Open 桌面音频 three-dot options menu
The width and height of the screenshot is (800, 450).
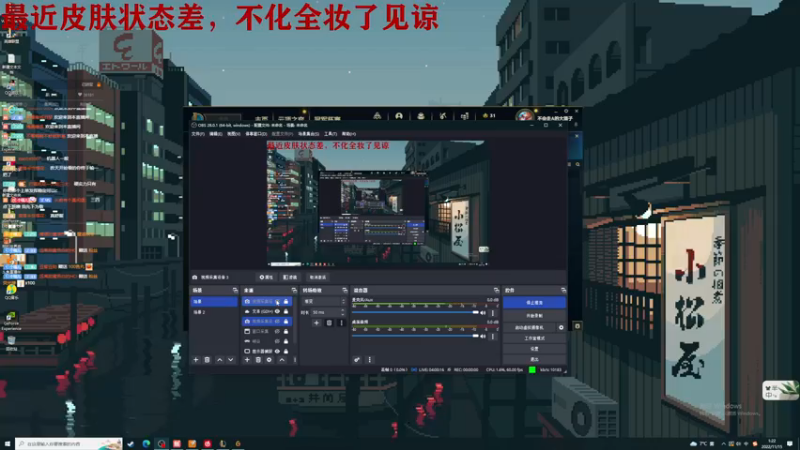click(x=493, y=336)
